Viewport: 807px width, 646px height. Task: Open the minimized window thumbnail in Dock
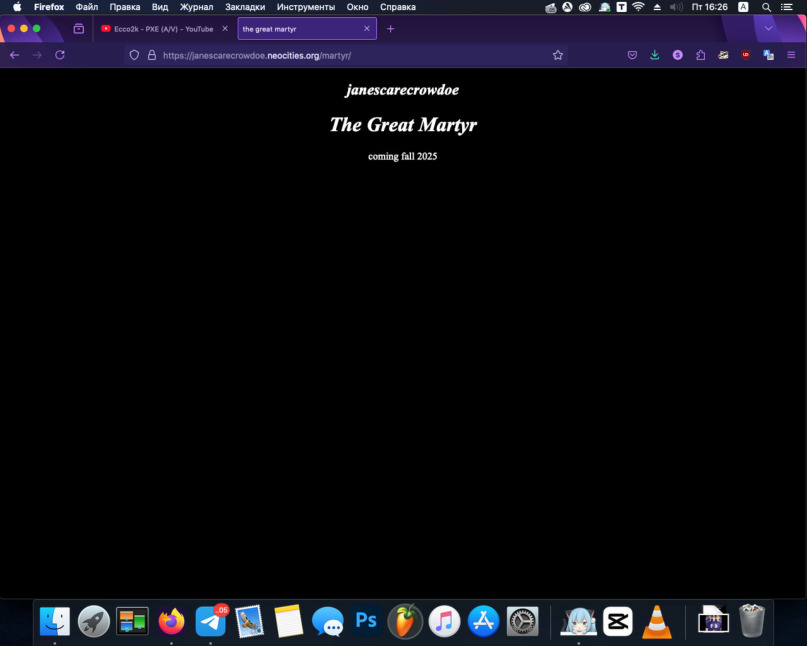[x=713, y=620]
